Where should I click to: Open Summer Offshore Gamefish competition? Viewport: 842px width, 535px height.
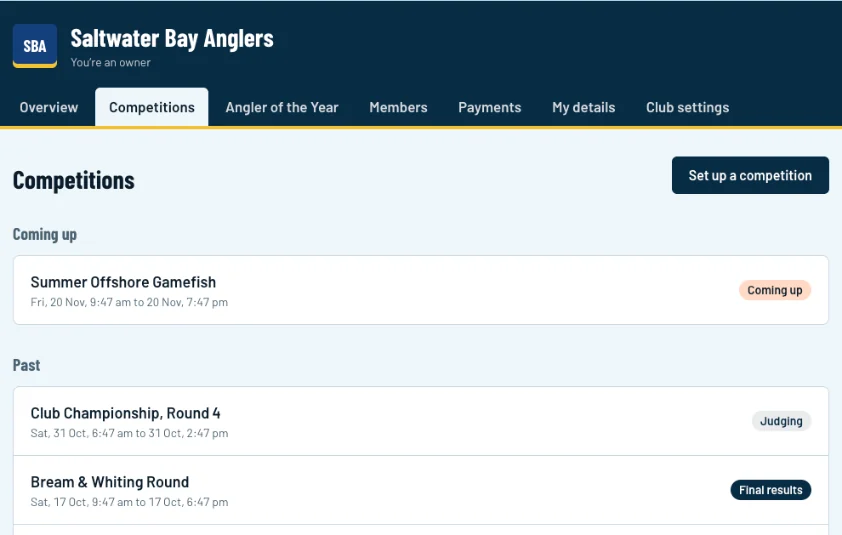[421, 290]
